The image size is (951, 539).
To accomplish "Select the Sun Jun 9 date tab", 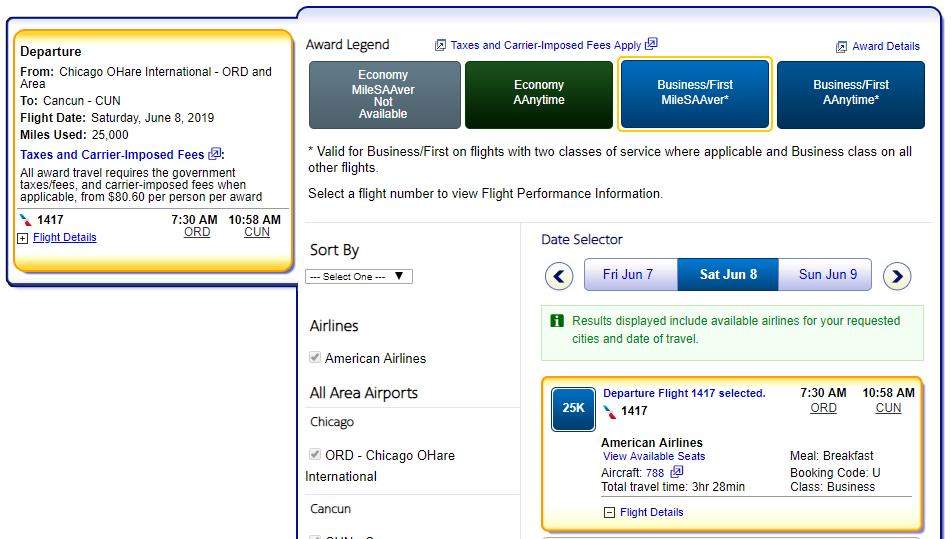I will [x=827, y=274].
